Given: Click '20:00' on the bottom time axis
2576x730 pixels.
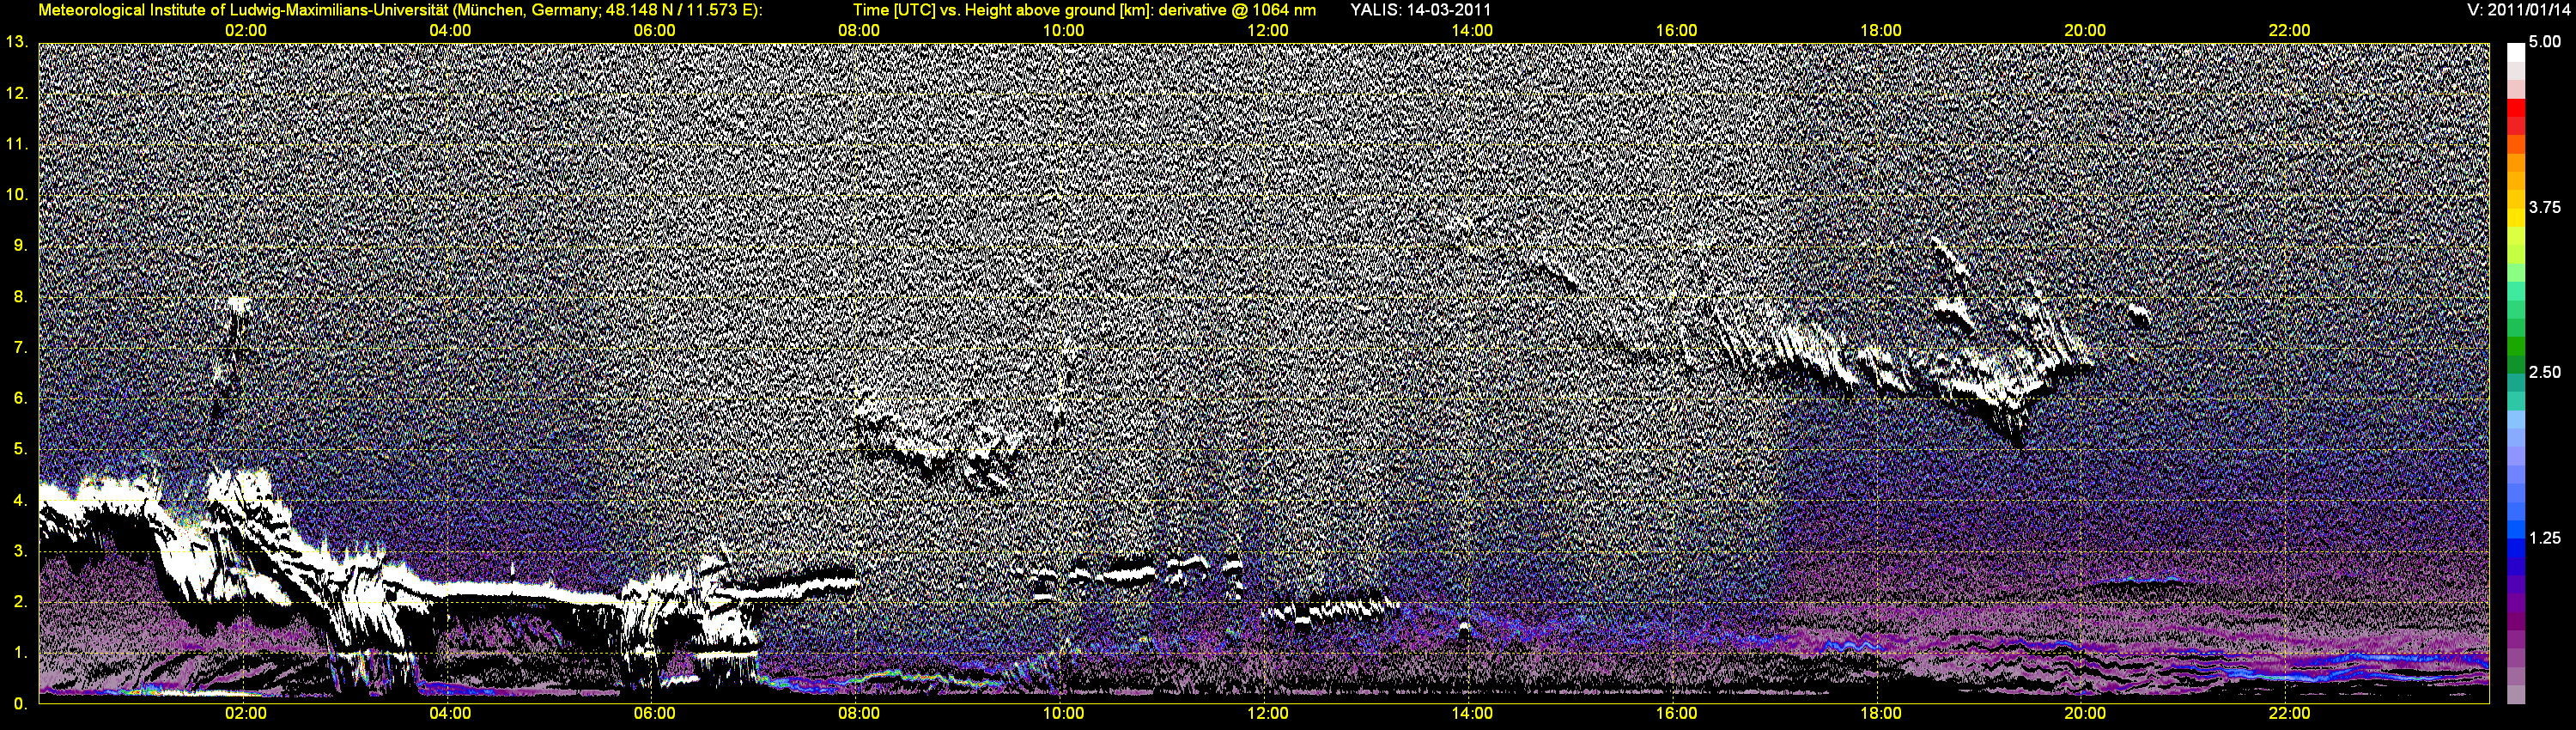Looking at the screenshot, I should pyautogui.click(x=2086, y=714).
